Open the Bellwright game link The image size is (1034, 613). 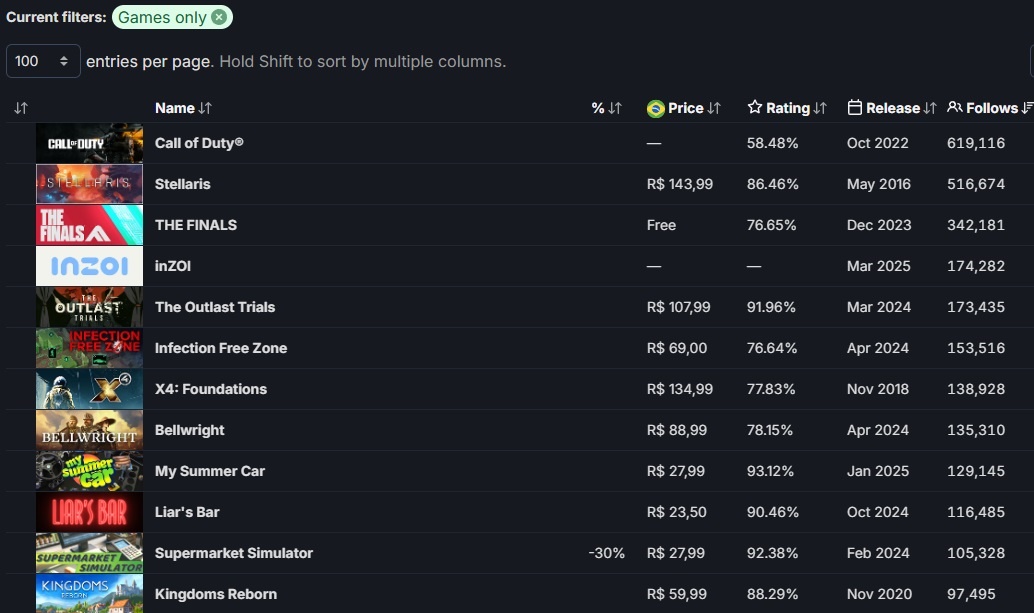pos(189,430)
